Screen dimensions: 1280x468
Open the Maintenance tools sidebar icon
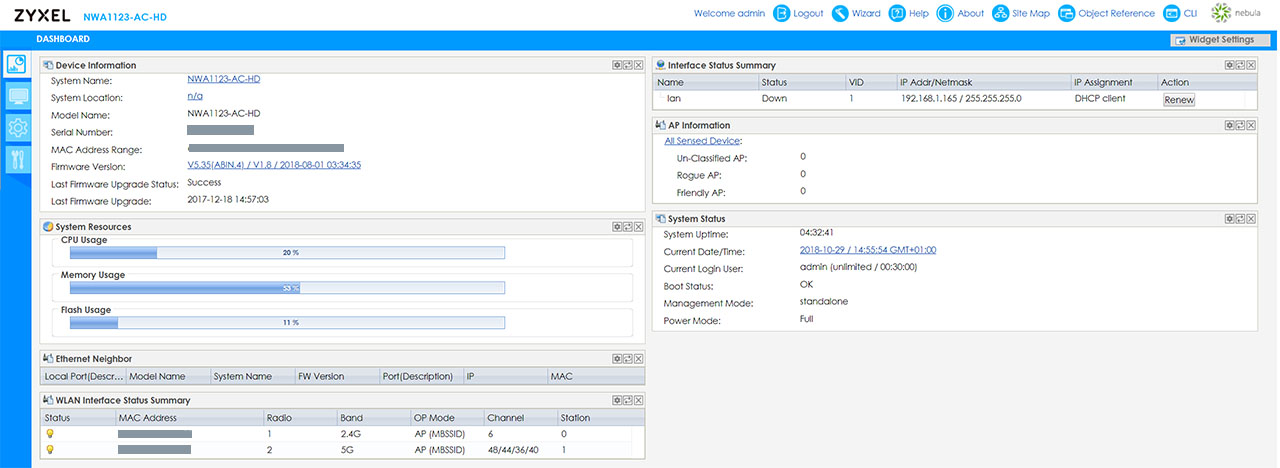[x=16, y=159]
